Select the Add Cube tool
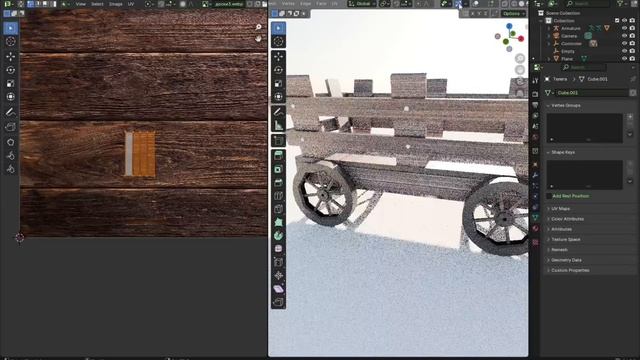The height and width of the screenshot is (360, 640). [x=278, y=140]
